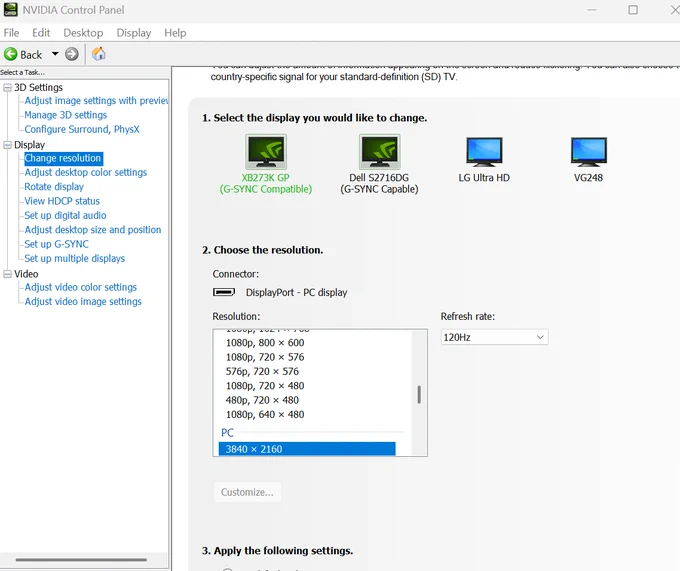Viewport: 680px width, 571px height.
Task: Click the Back button label
Action: tap(31, 55)
